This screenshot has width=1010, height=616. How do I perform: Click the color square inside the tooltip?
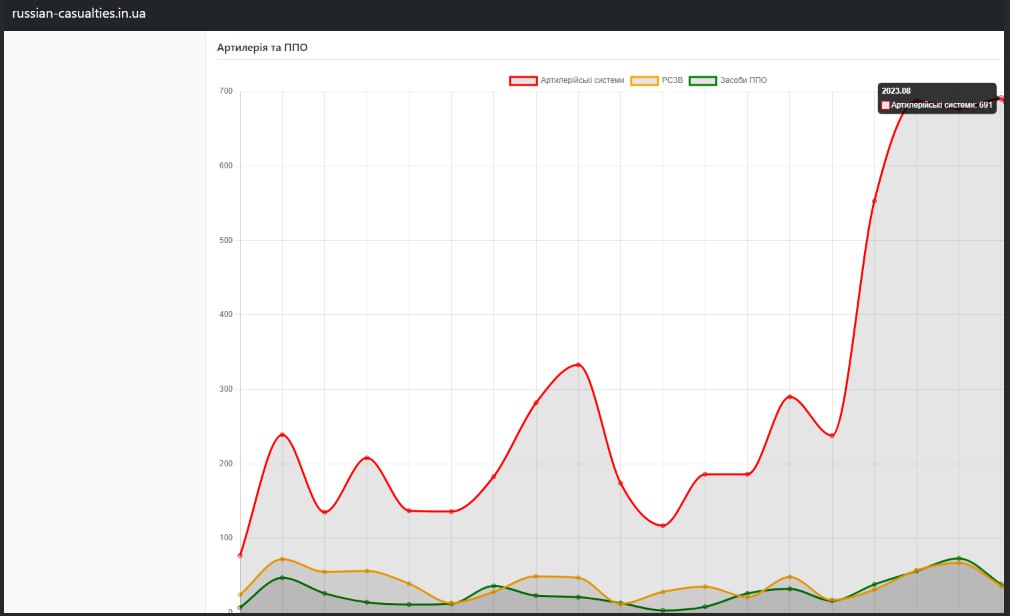[x=885, y=105]
